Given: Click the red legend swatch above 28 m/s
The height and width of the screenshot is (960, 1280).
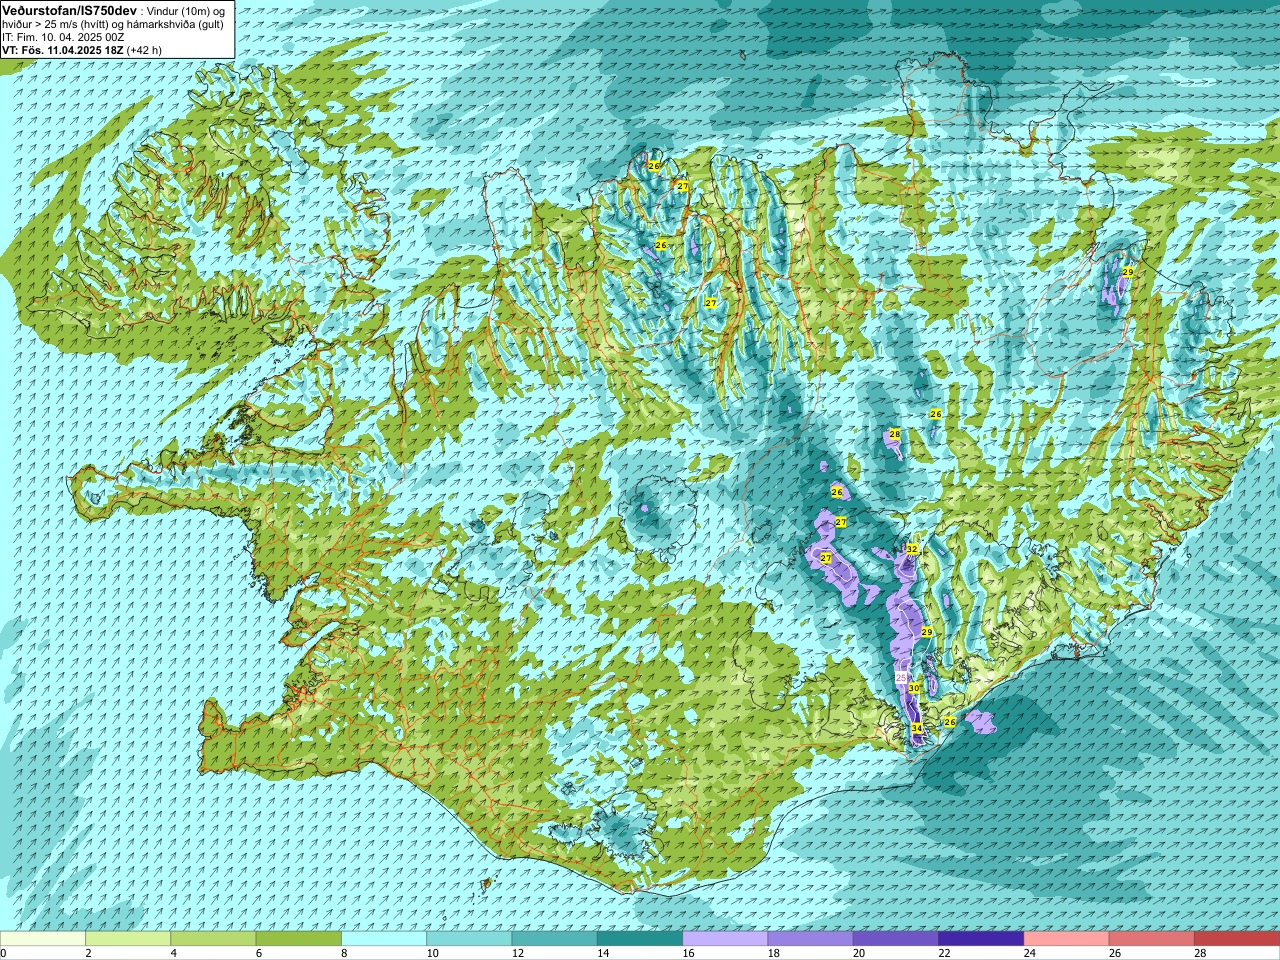Looking at the screenshot, I should pyautogui.click(x=1237, y=939).
